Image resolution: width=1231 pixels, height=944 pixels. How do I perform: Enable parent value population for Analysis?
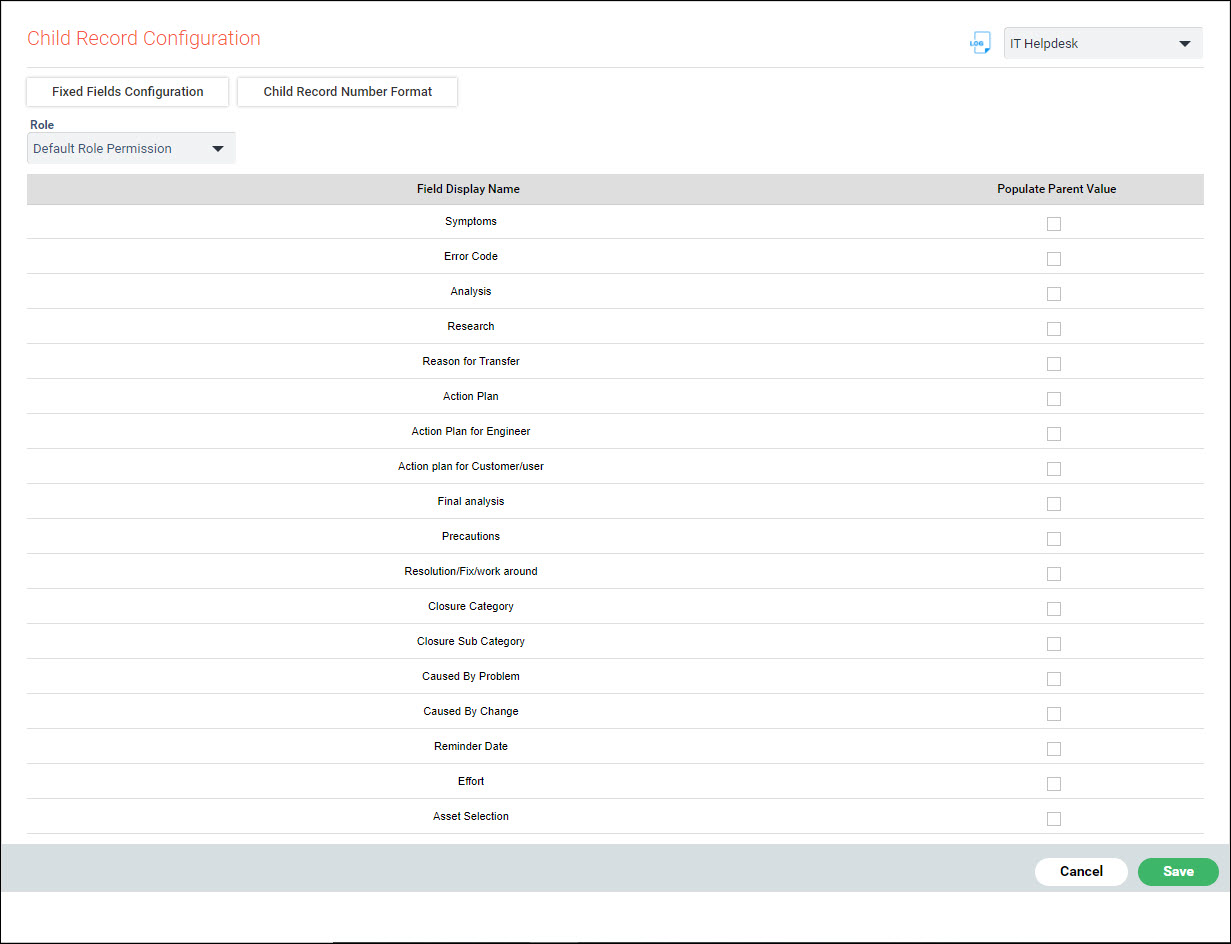click(x=1053, y=293)
